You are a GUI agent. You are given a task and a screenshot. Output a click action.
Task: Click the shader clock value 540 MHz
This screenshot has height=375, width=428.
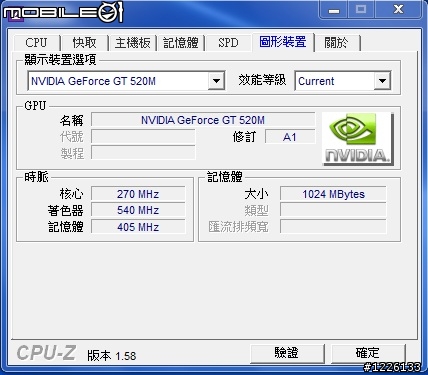138,210
